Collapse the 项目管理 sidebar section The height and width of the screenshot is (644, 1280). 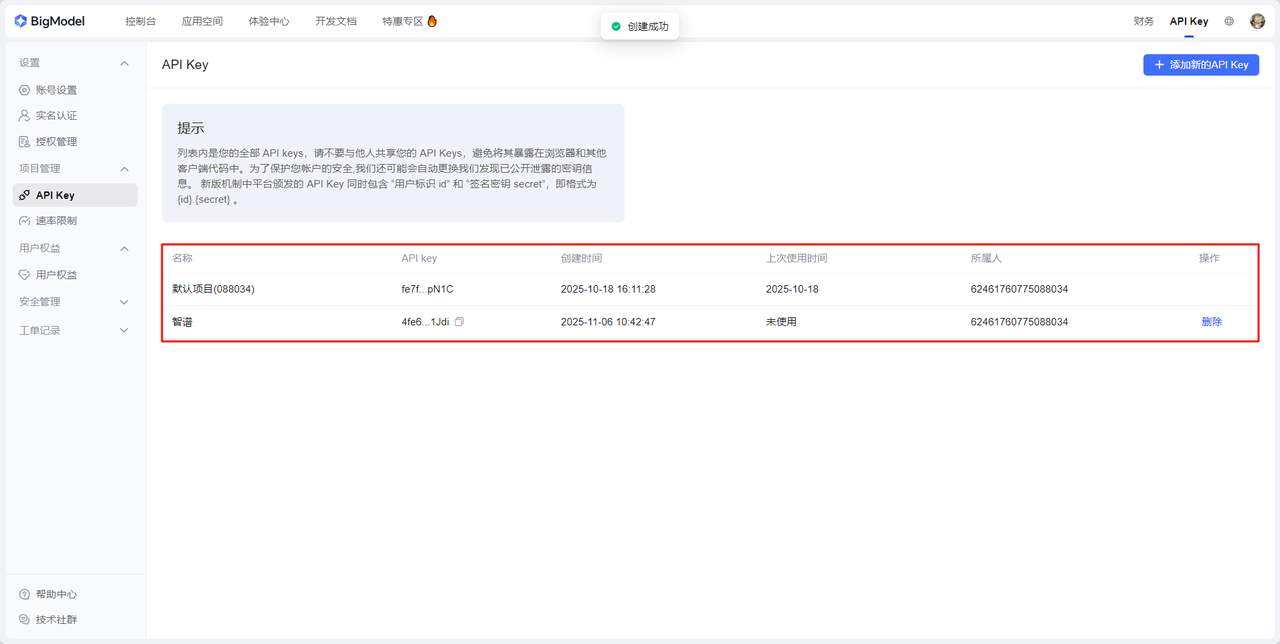point(124,169)
